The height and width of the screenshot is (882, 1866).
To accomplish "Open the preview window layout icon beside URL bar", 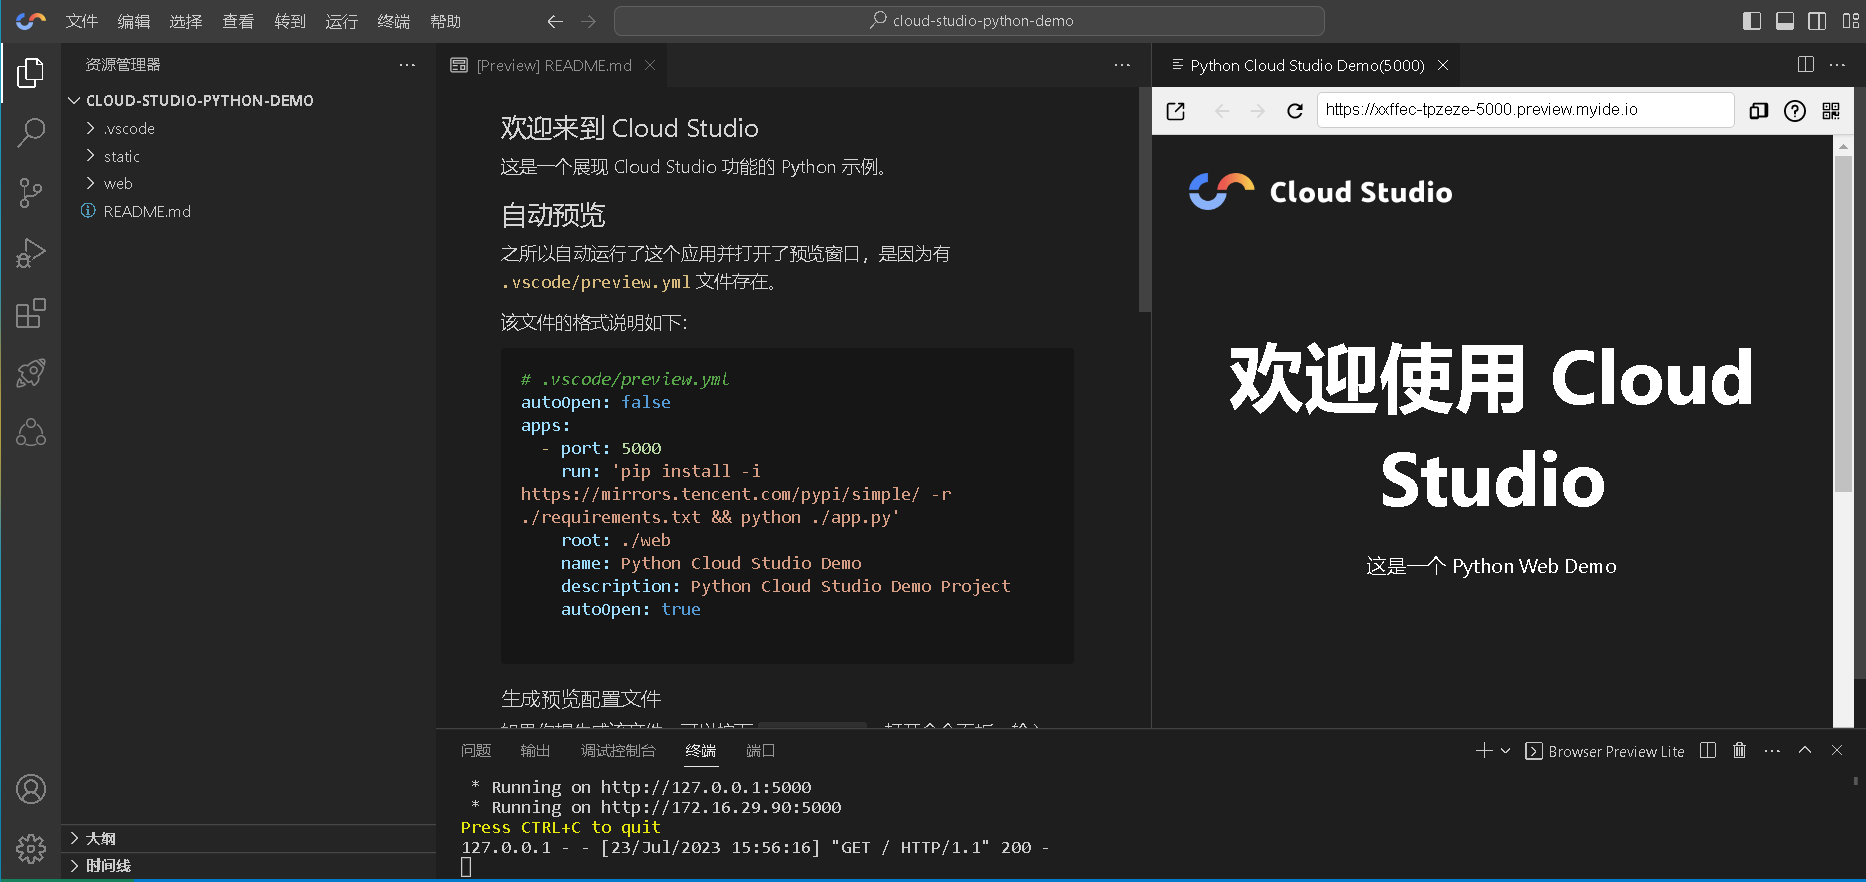I will click(x=1759, y=111).
